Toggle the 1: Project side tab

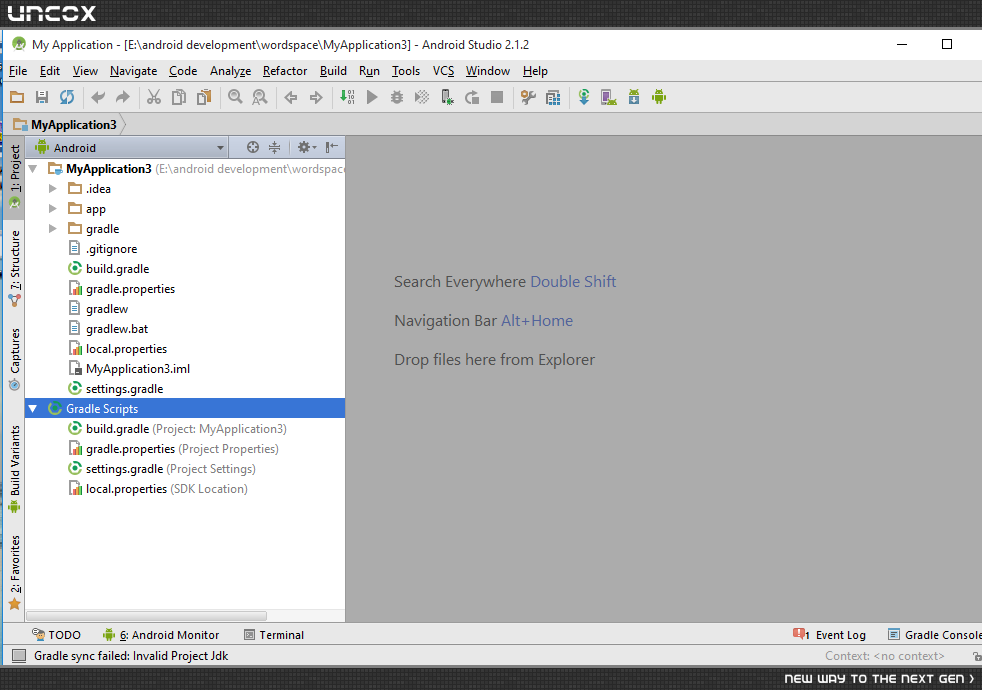tap(14, 177)
